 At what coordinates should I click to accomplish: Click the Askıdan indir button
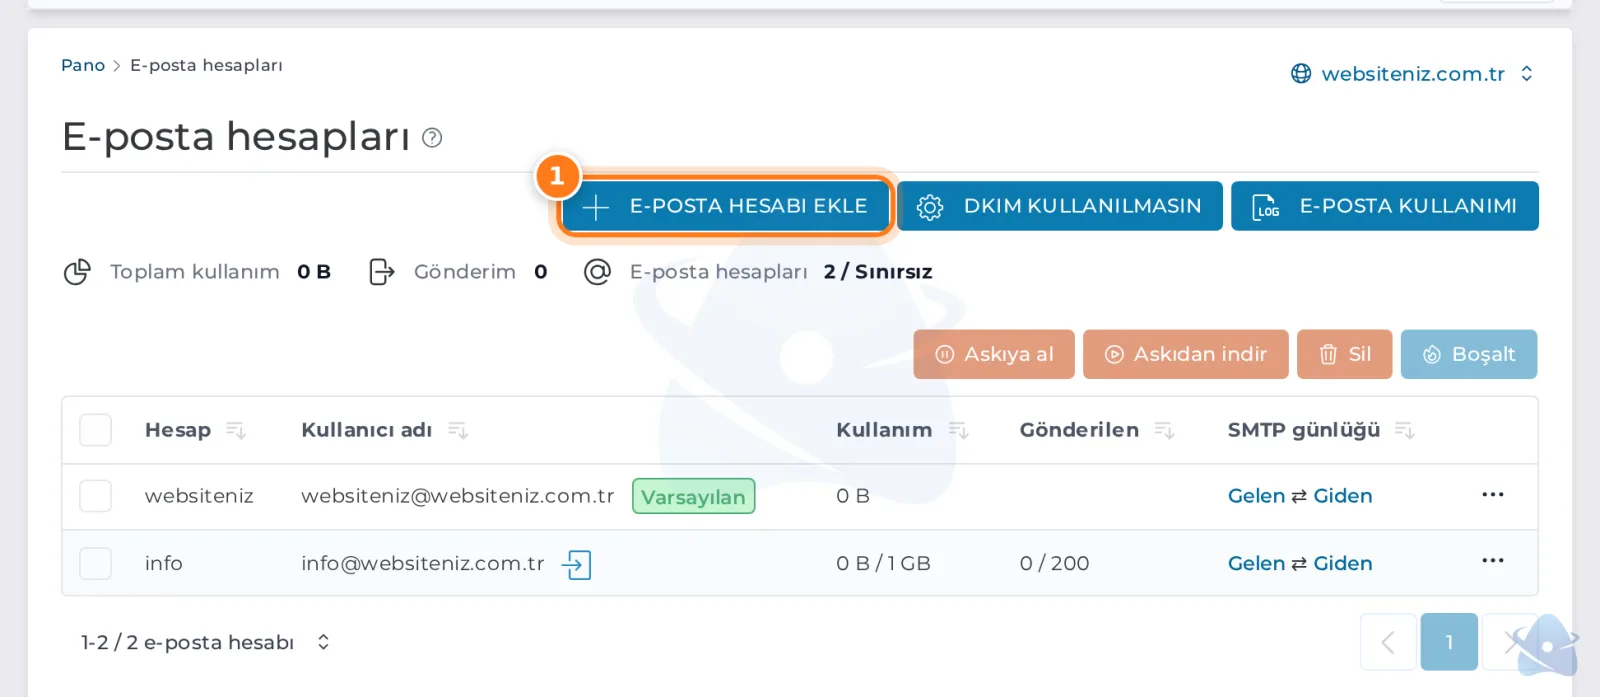[x=1186, y=354]
